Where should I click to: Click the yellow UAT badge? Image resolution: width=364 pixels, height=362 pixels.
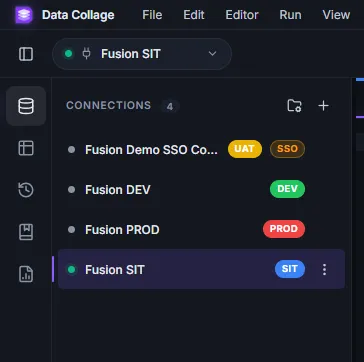(x=245, y=149)
